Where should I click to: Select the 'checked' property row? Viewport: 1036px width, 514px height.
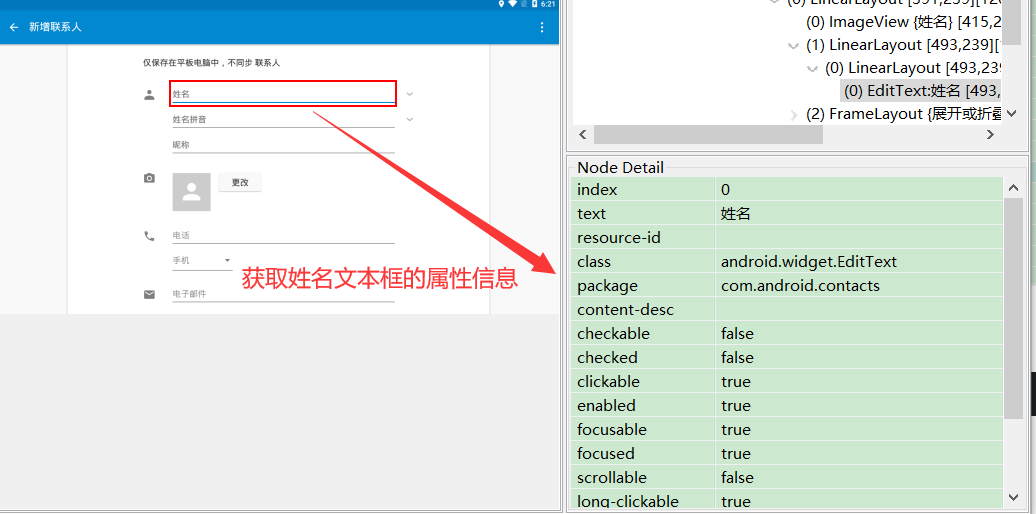(x=787, y=357)
